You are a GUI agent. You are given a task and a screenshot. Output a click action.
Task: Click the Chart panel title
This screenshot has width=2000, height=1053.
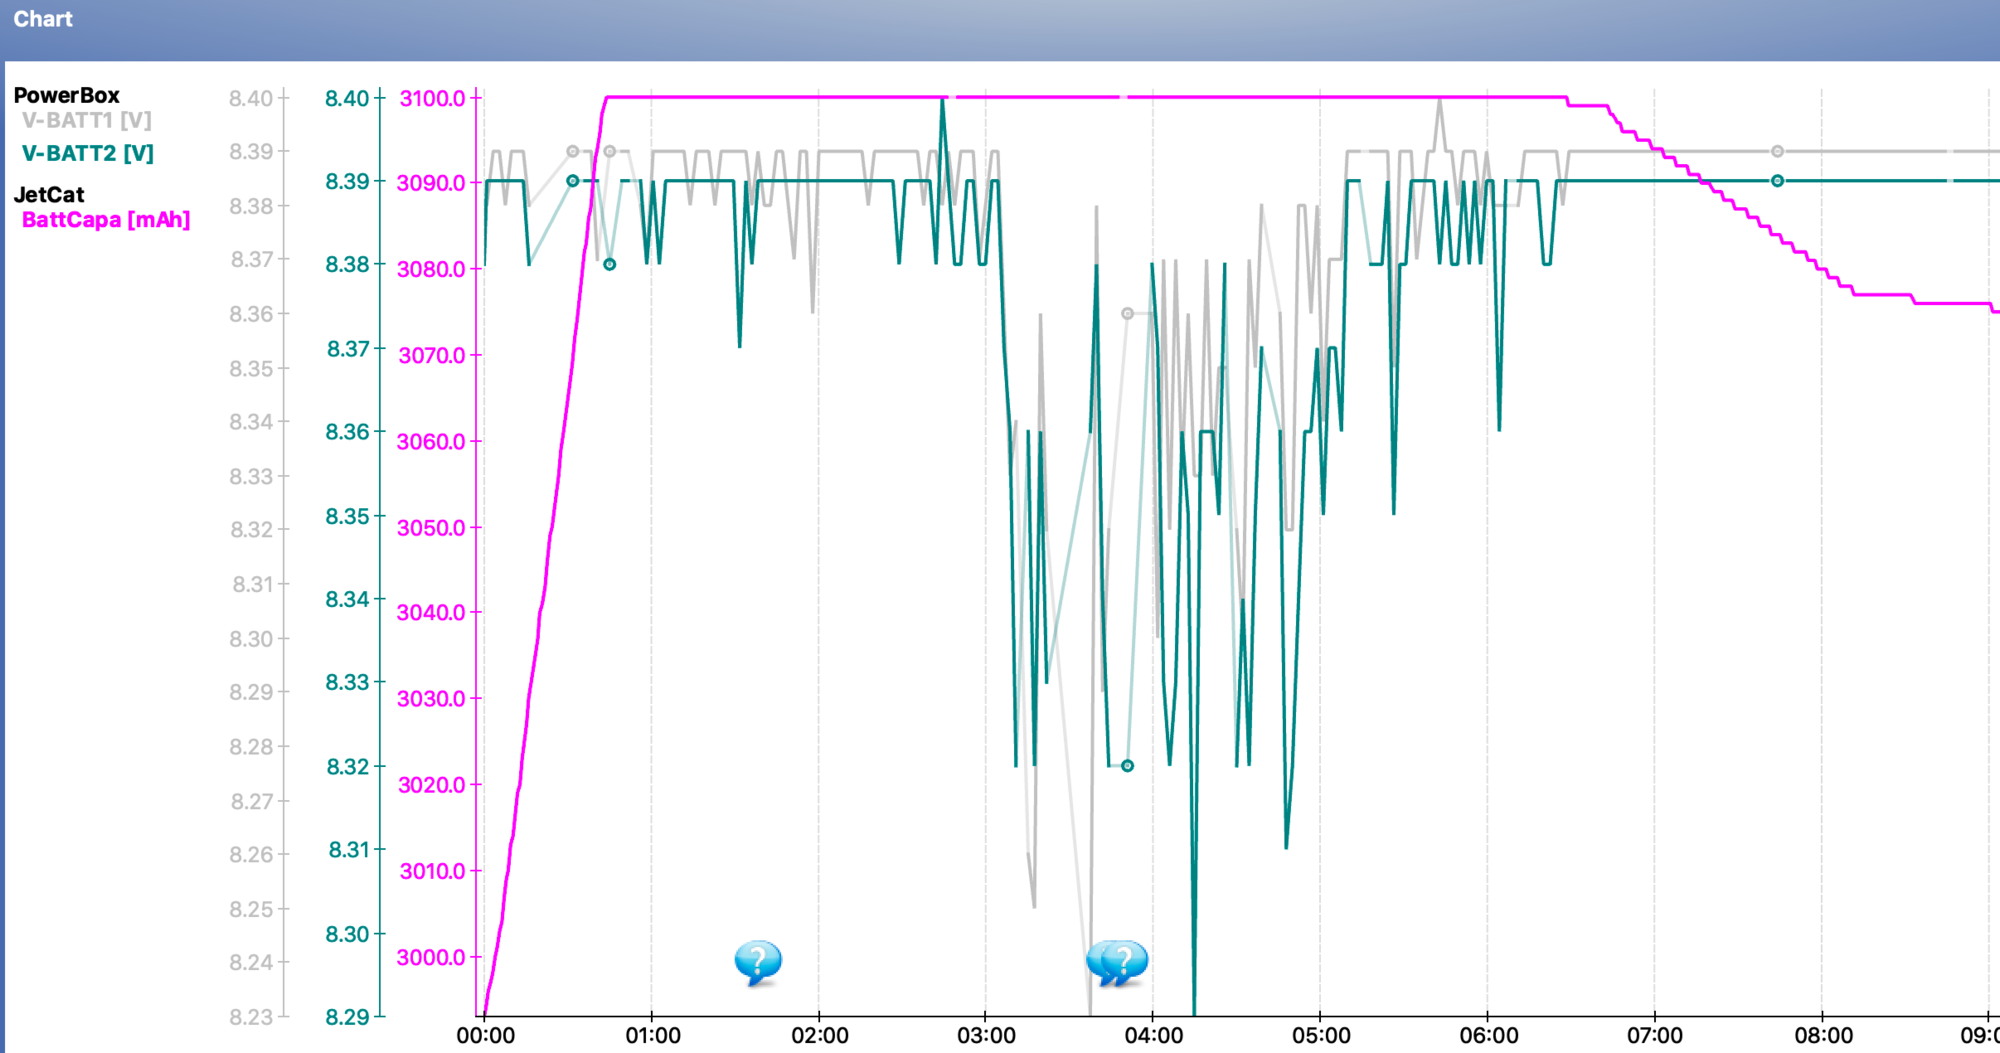click(x=43, y=19)
